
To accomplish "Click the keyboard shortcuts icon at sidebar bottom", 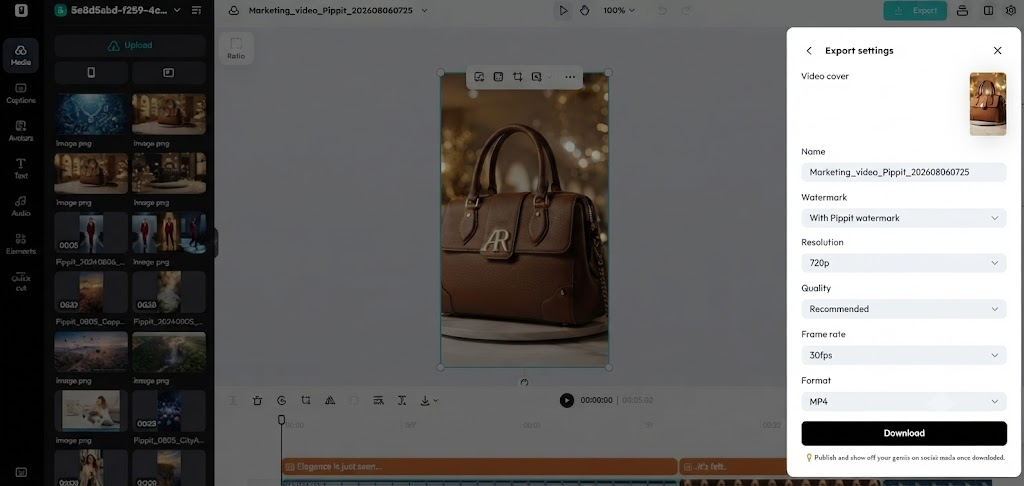I will click(x=21, y=472).
